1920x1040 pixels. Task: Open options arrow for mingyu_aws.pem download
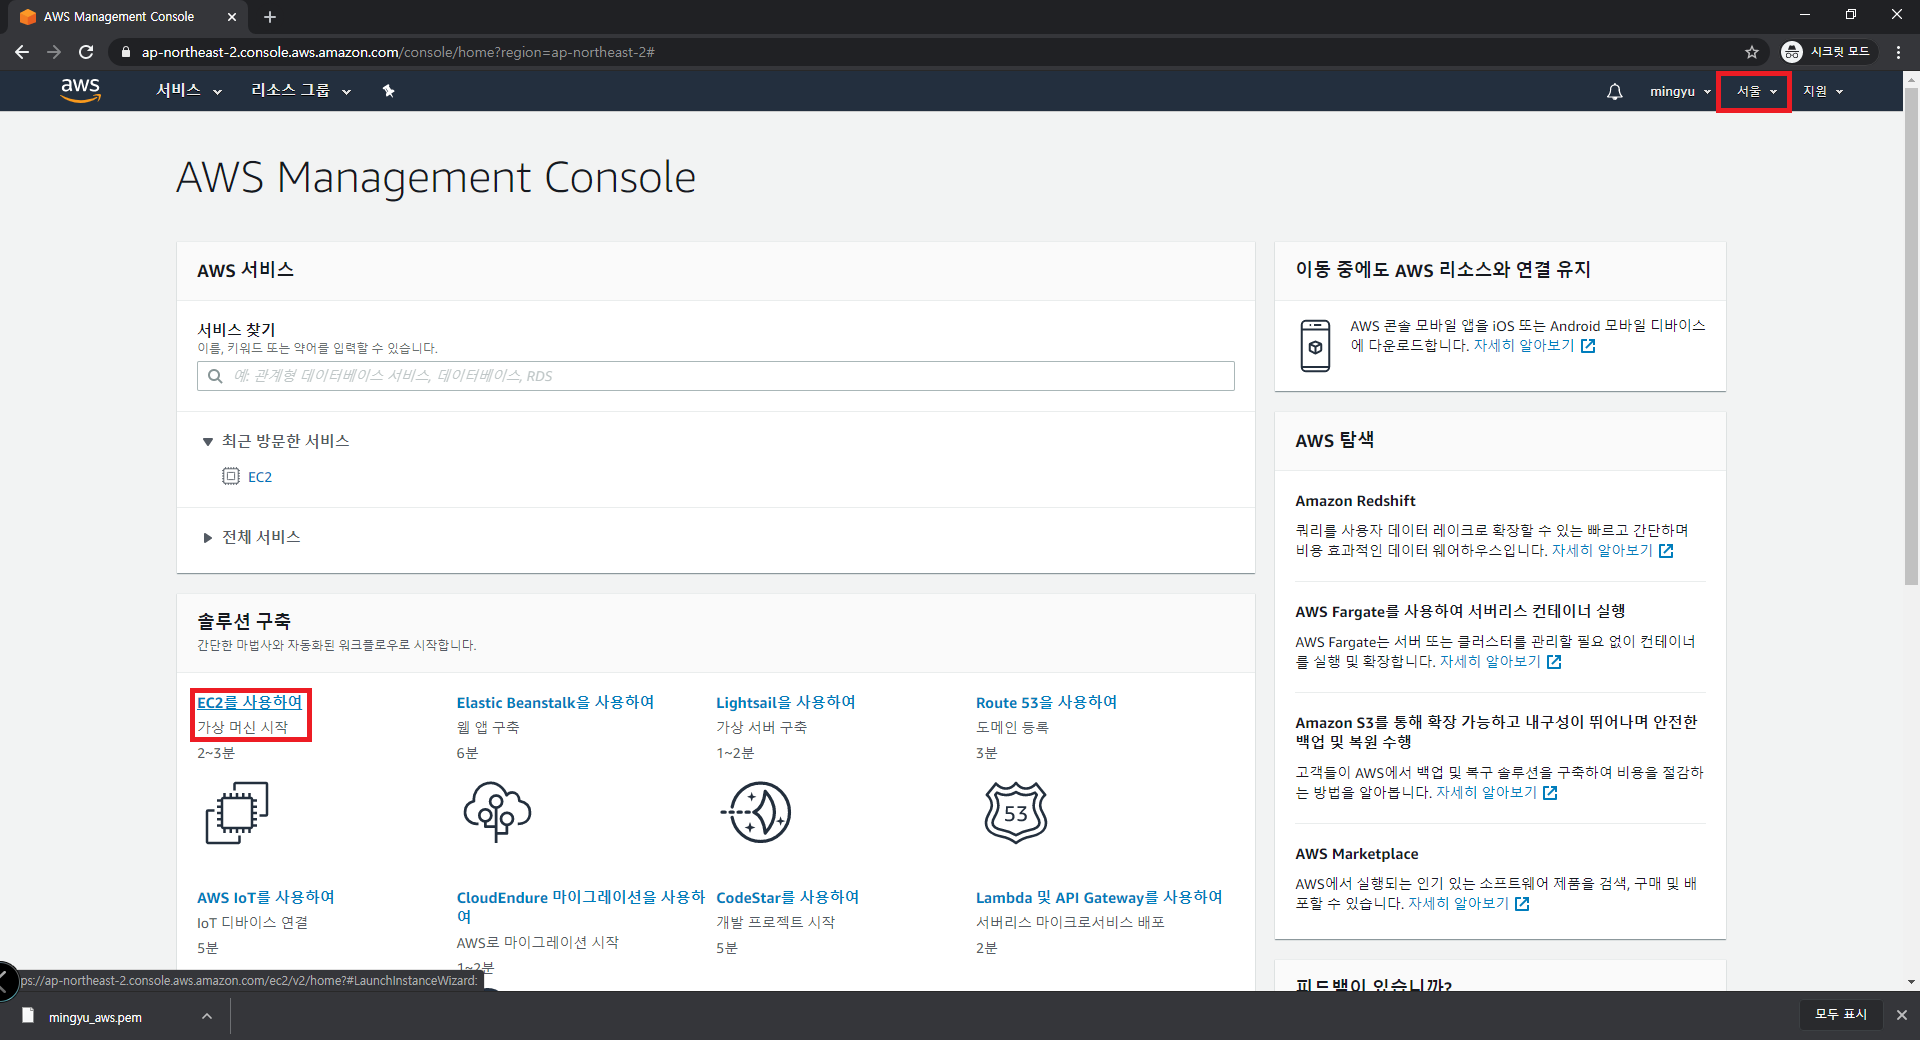coord(206,1016)
